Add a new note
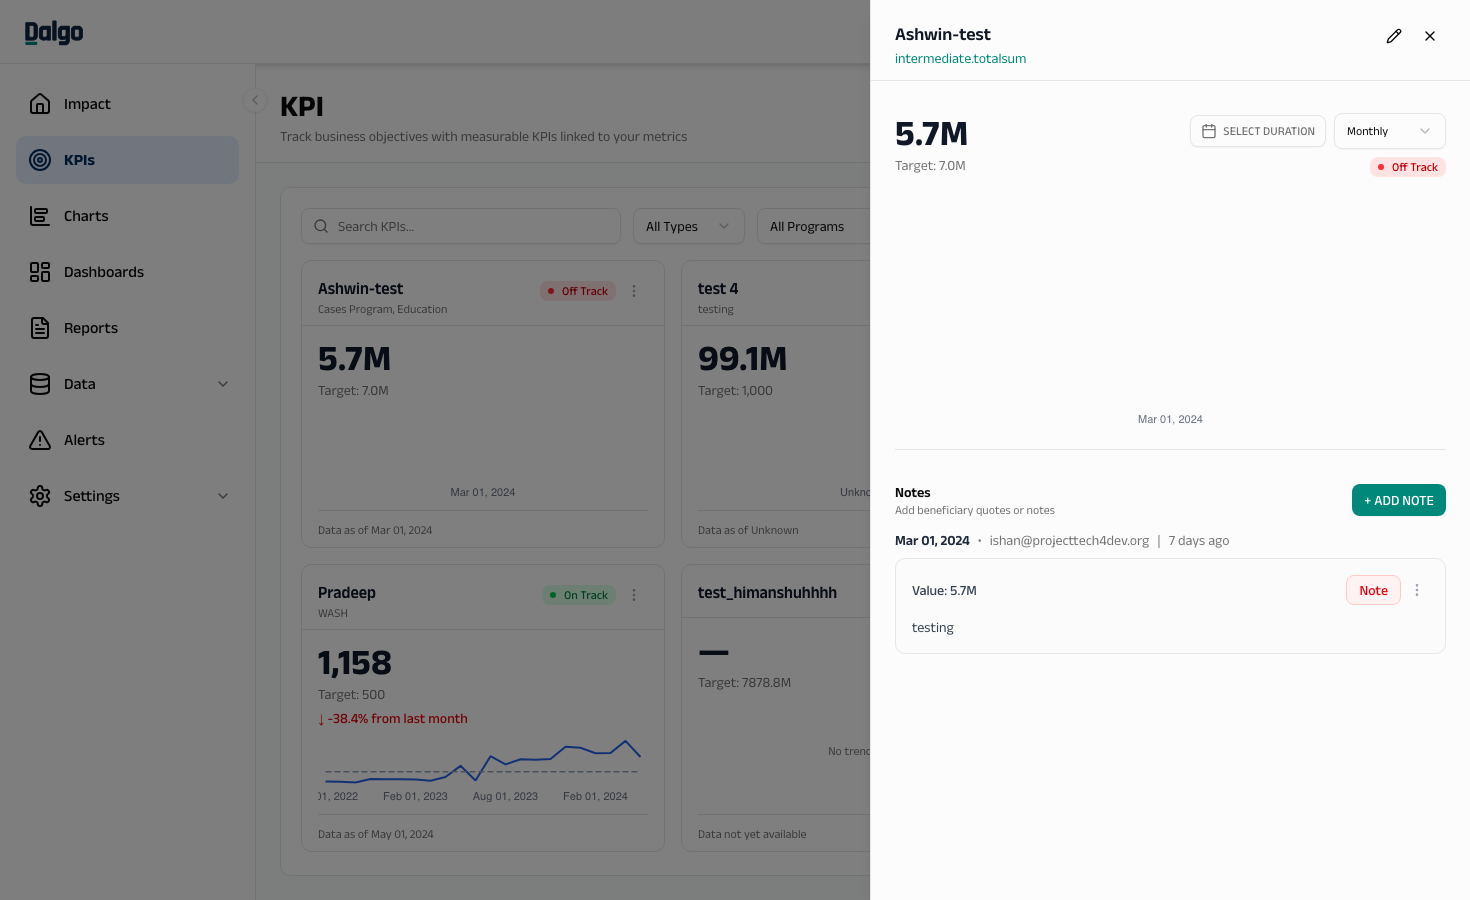 1399,500
